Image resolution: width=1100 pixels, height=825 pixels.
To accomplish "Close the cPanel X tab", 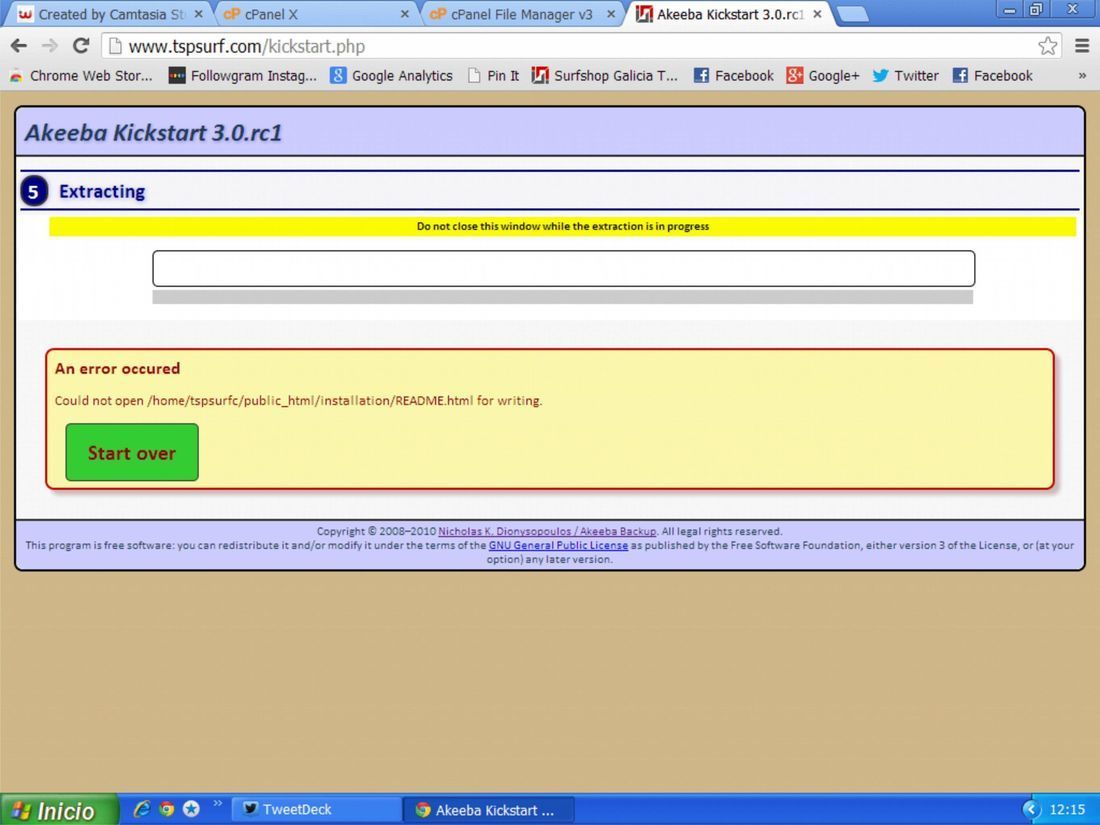I will [x=405, y=14].
